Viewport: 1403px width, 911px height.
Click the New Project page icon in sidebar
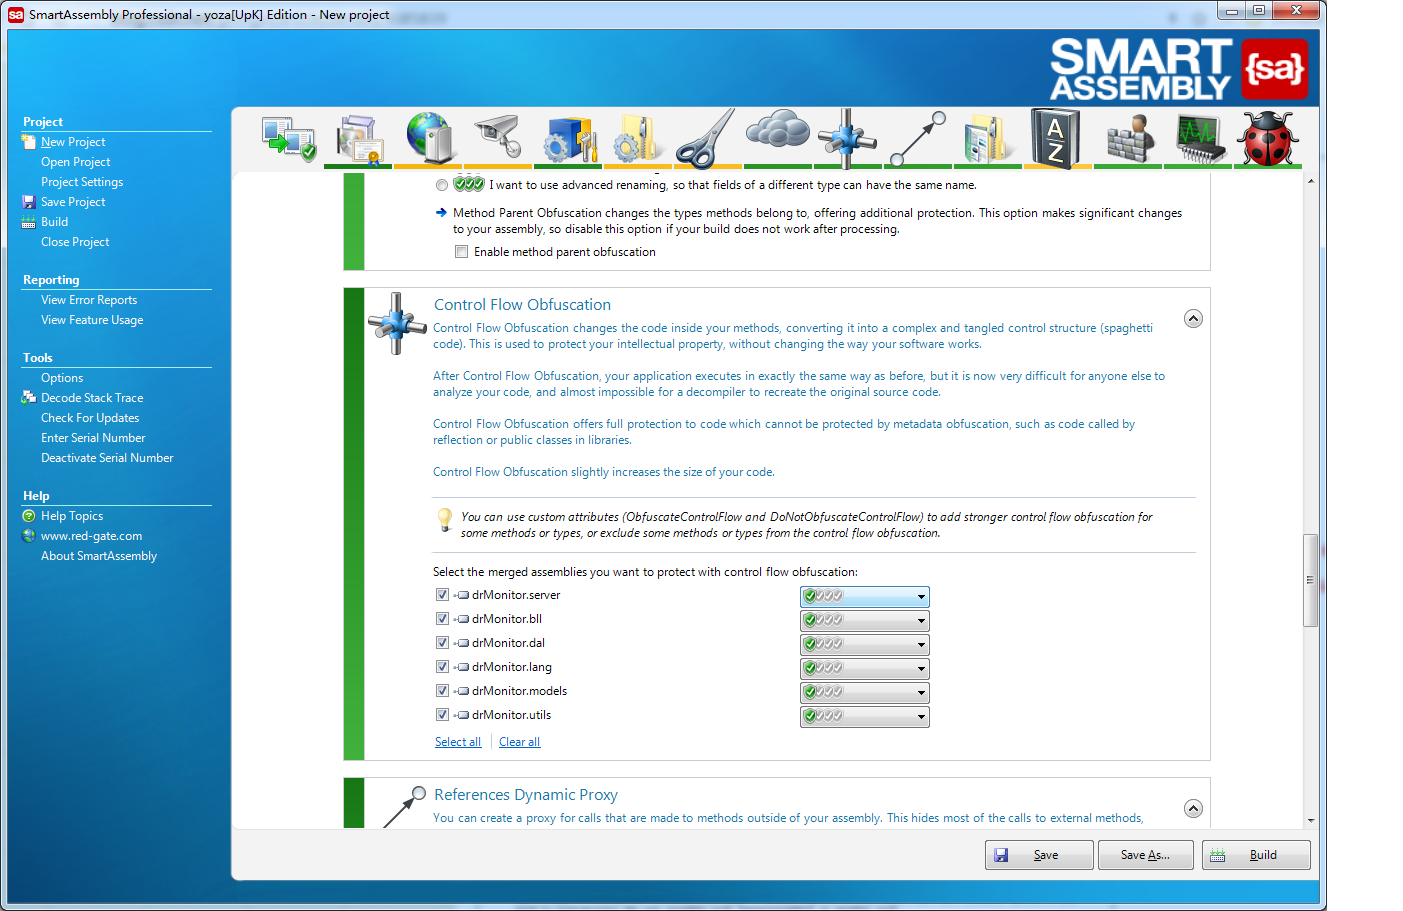[x=28, y=142]
